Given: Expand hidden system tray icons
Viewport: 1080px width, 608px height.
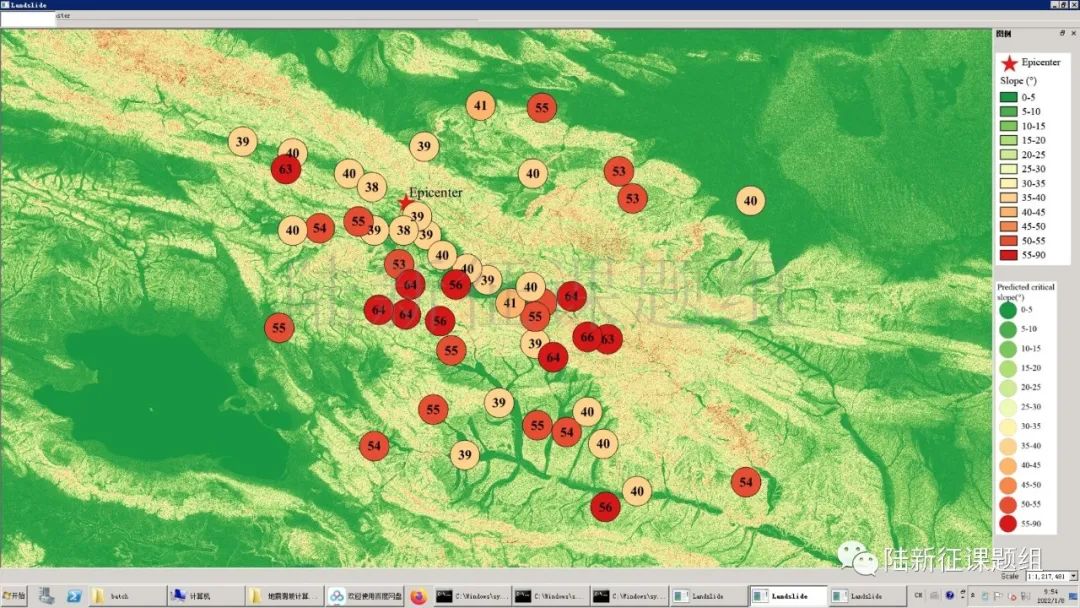Looking at the screenshot, I should [963, 596].
